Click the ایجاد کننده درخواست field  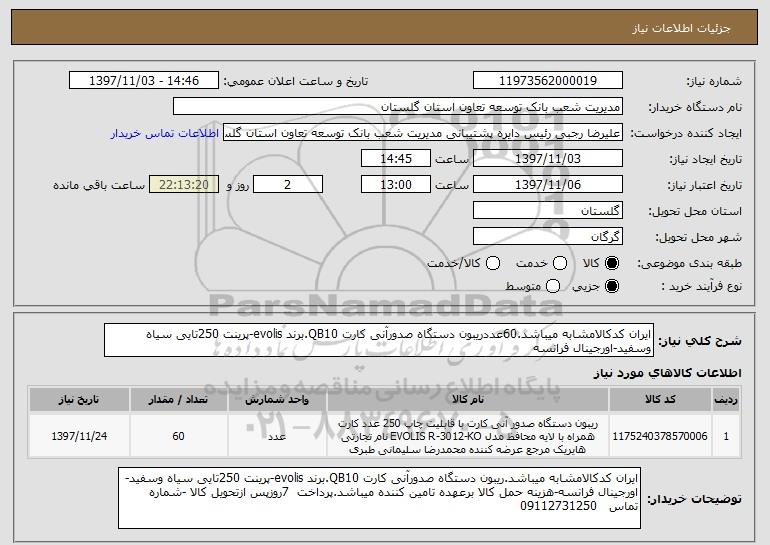(x=423, y=133)
